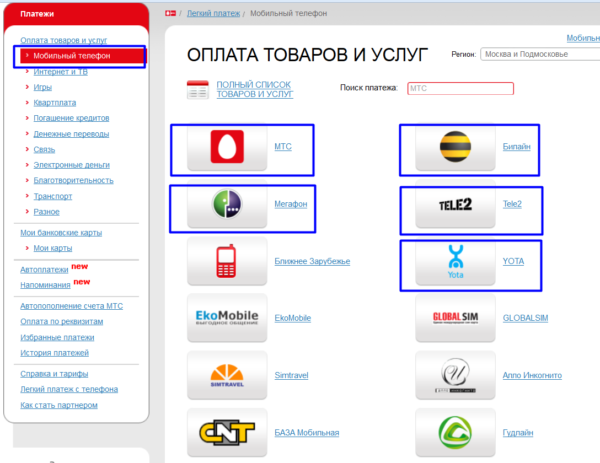Click the EkoMobile logo tile
This screenshot has height=463, width=600.
(x=226, y=319)
